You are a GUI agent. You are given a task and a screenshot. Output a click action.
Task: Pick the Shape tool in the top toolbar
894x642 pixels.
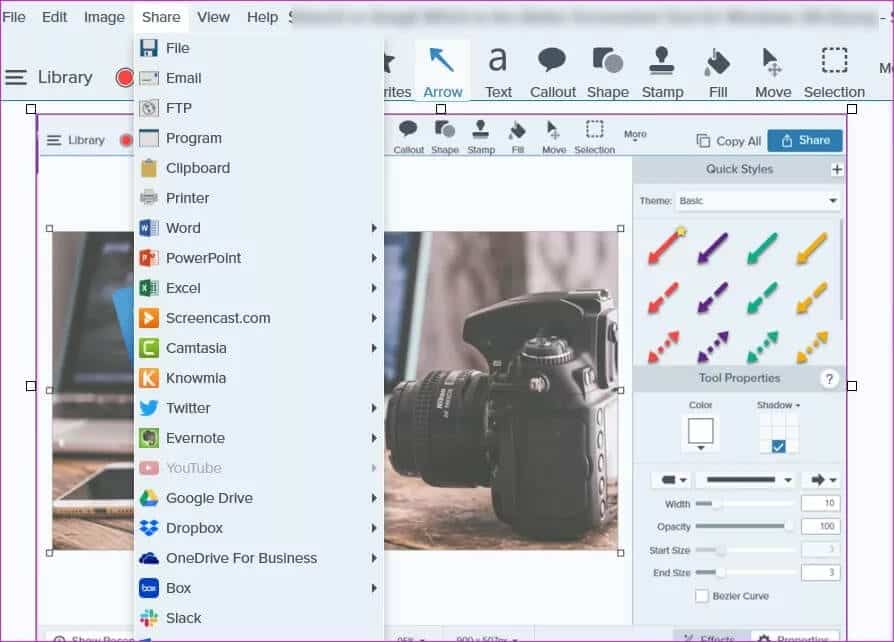[608, 72]
